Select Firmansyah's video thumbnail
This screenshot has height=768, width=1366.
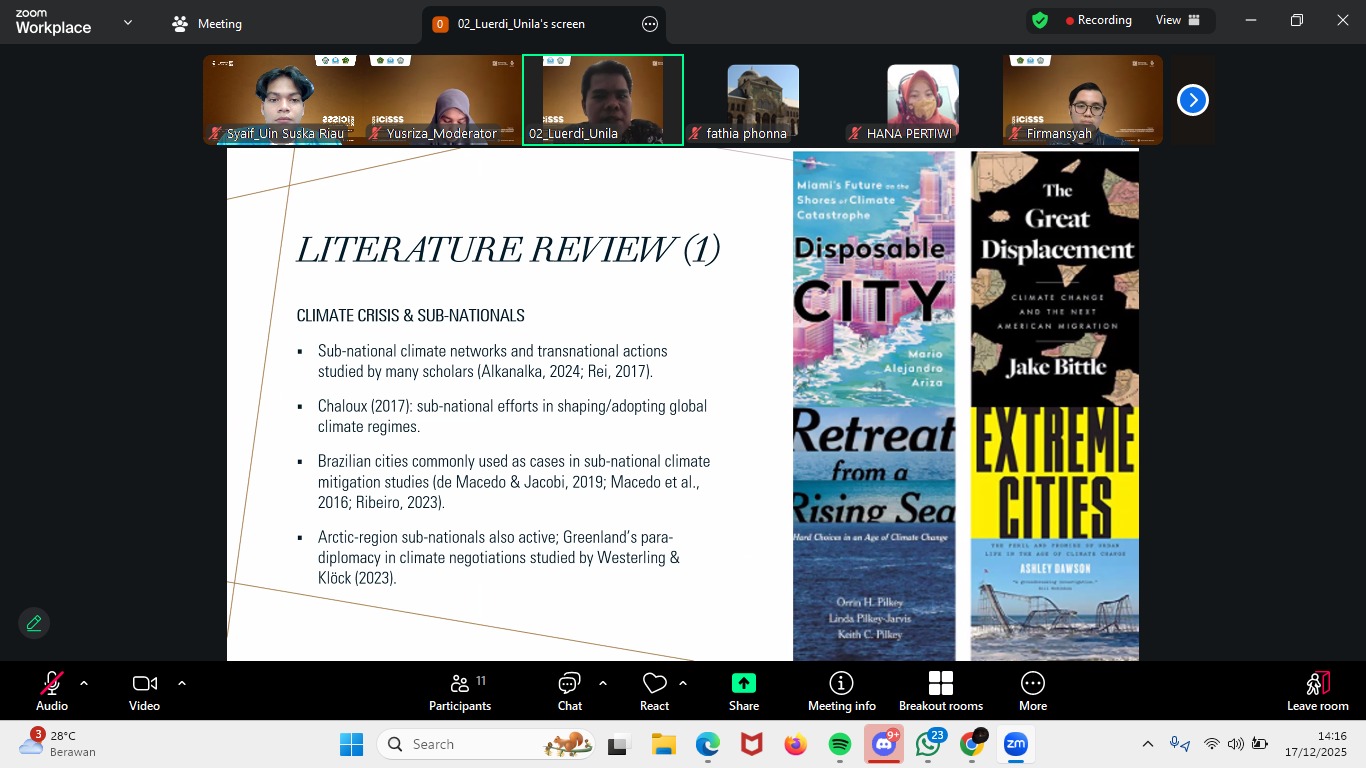pos(1083,100)
